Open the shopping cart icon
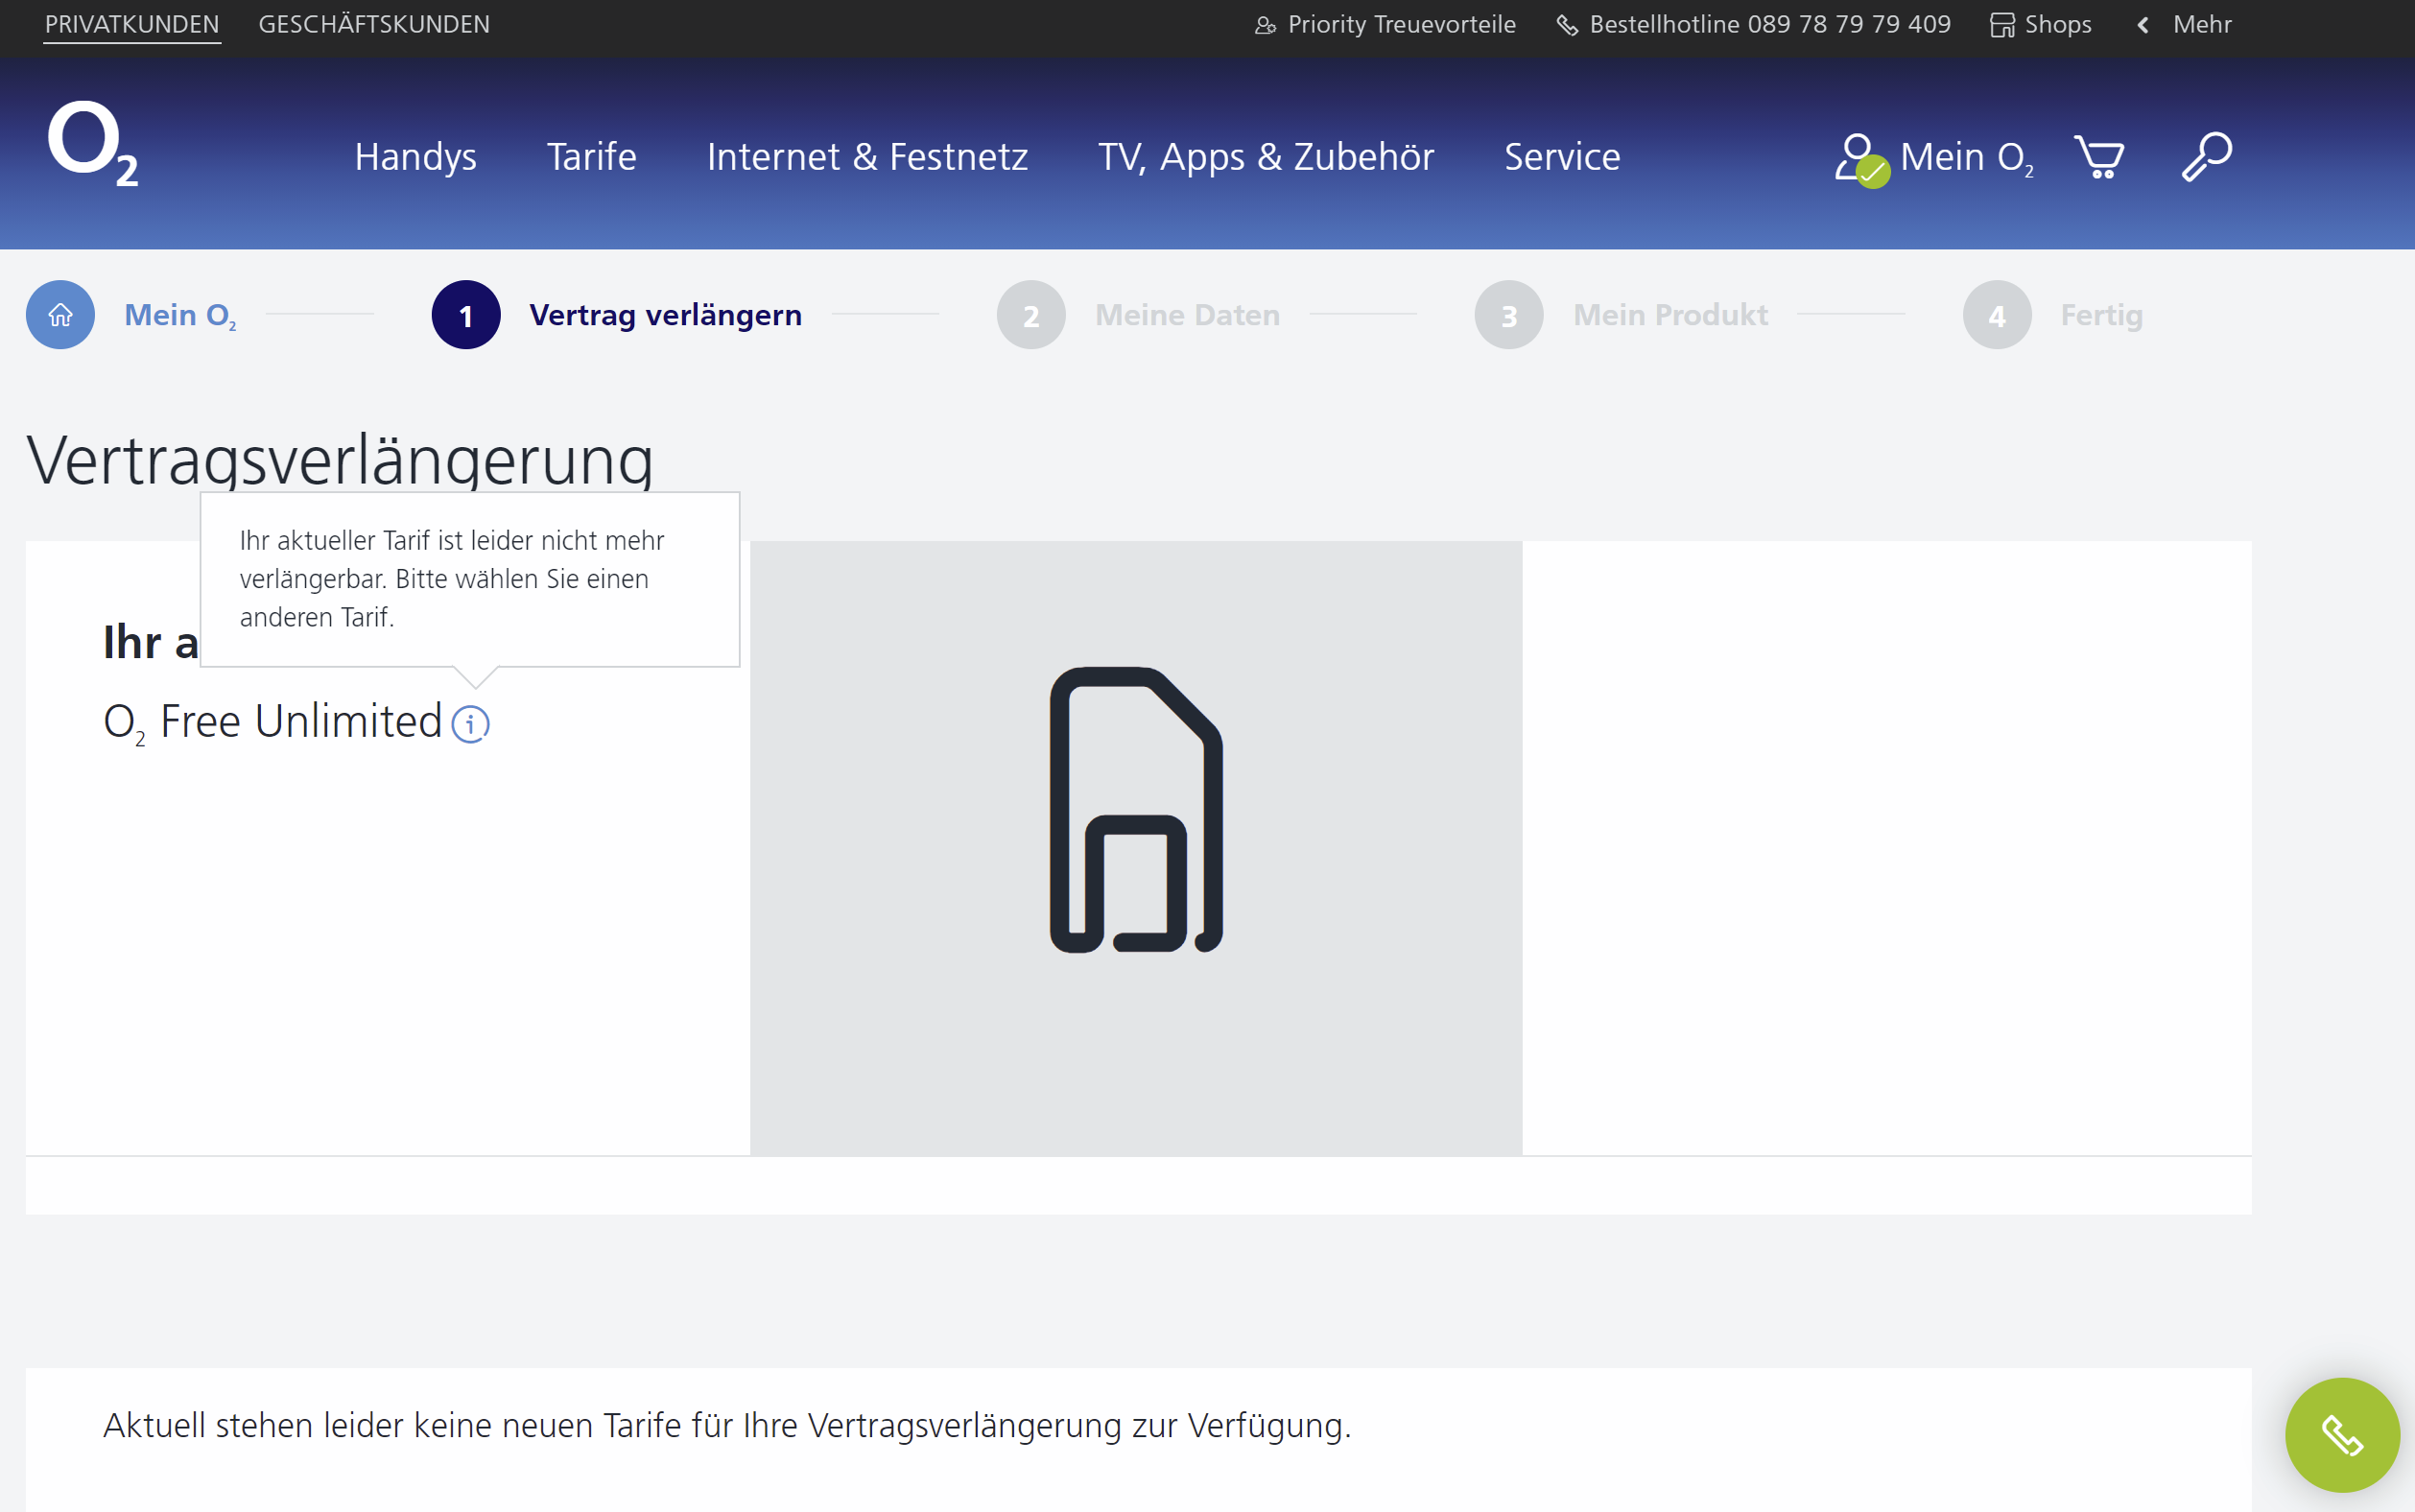The width and height of the screenshot is (2415, 1512). point(2099,157)
